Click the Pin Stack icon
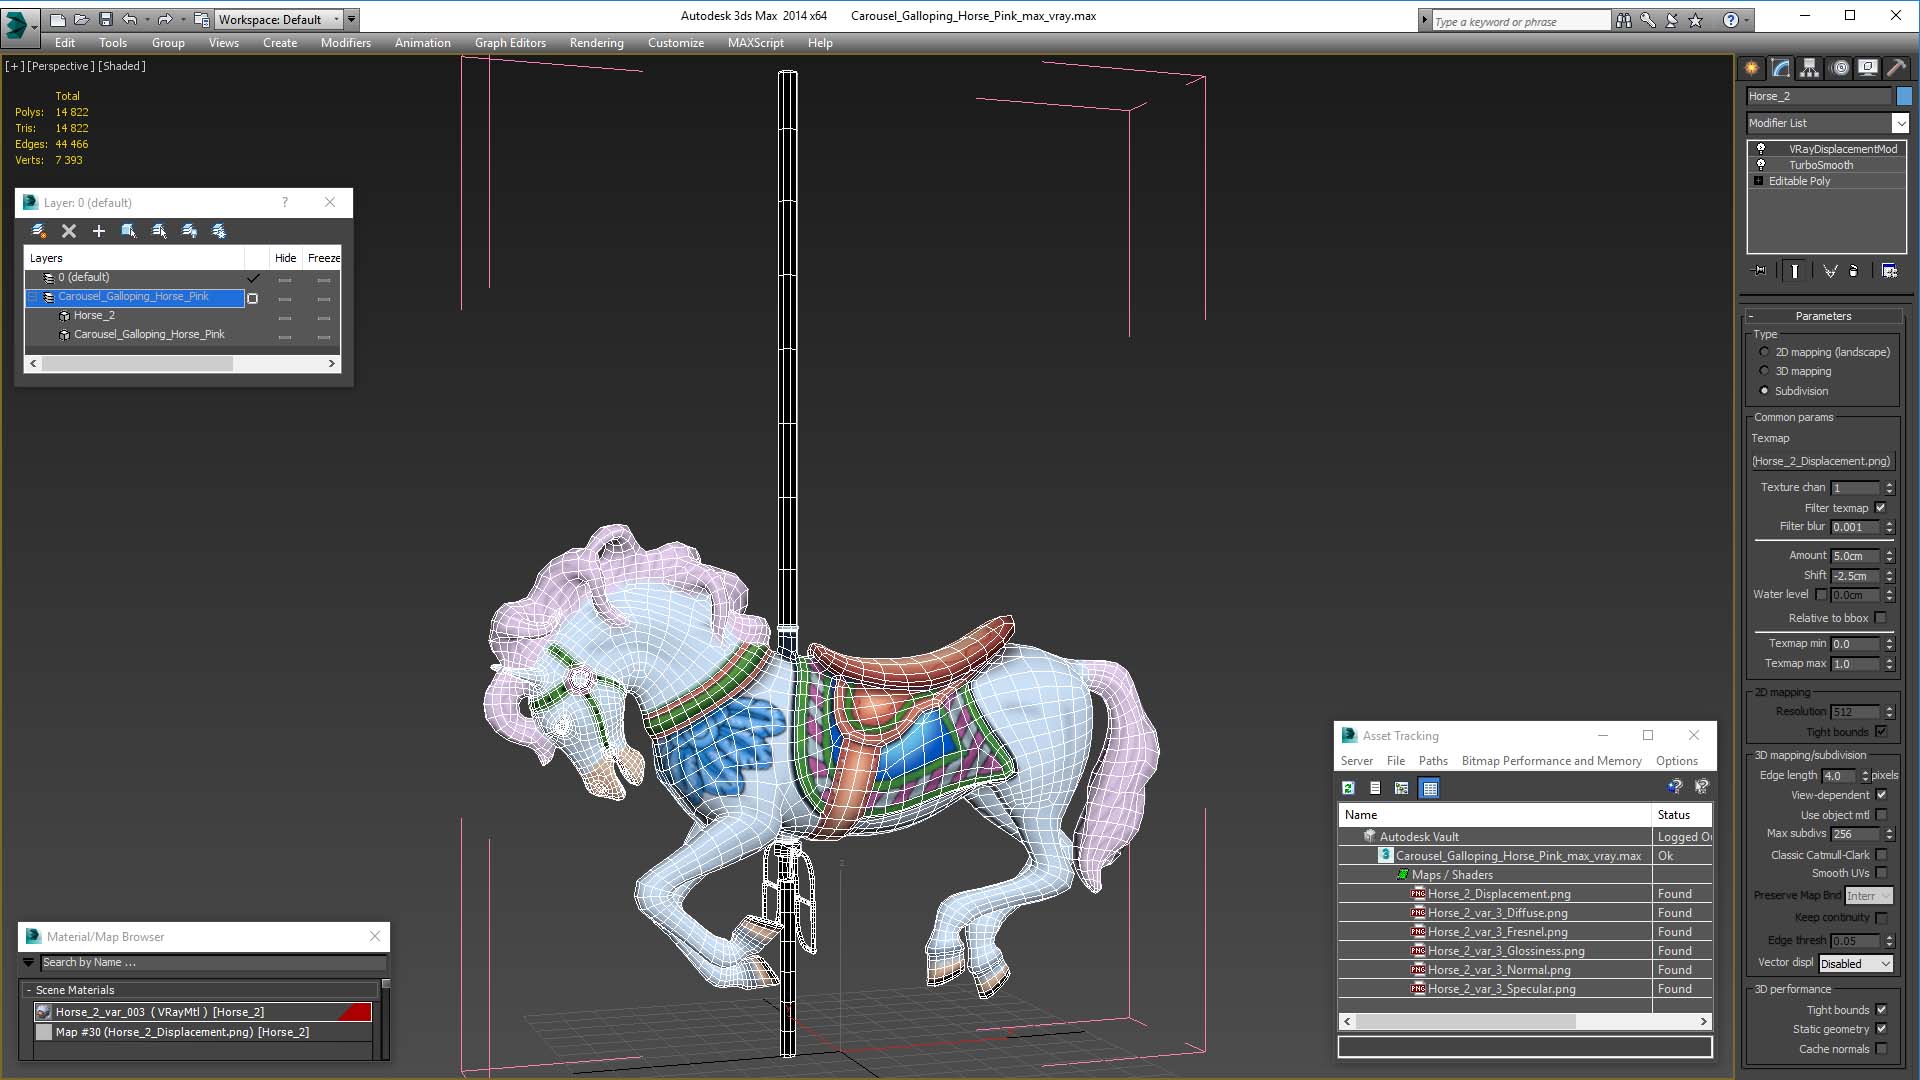This screenshot has height=1080, width=1920. coord(1760,271)
